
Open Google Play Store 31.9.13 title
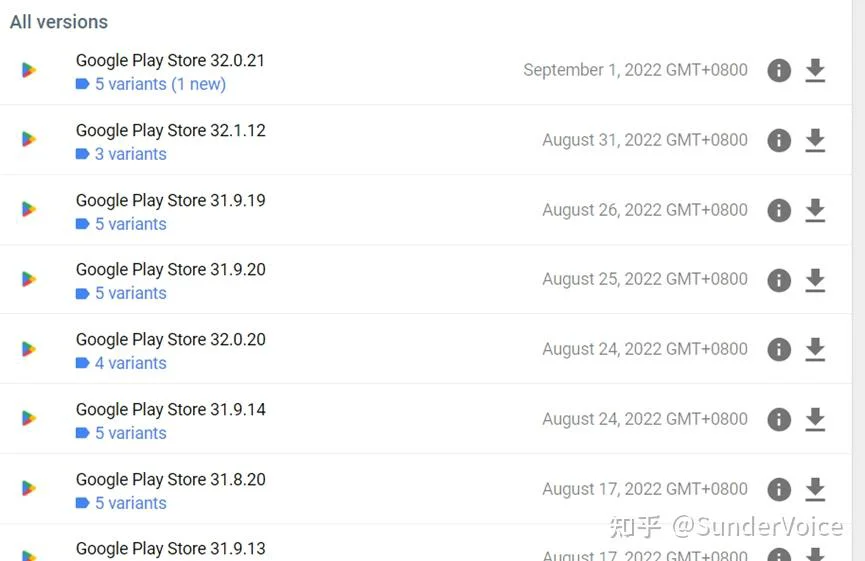point(170,548)
